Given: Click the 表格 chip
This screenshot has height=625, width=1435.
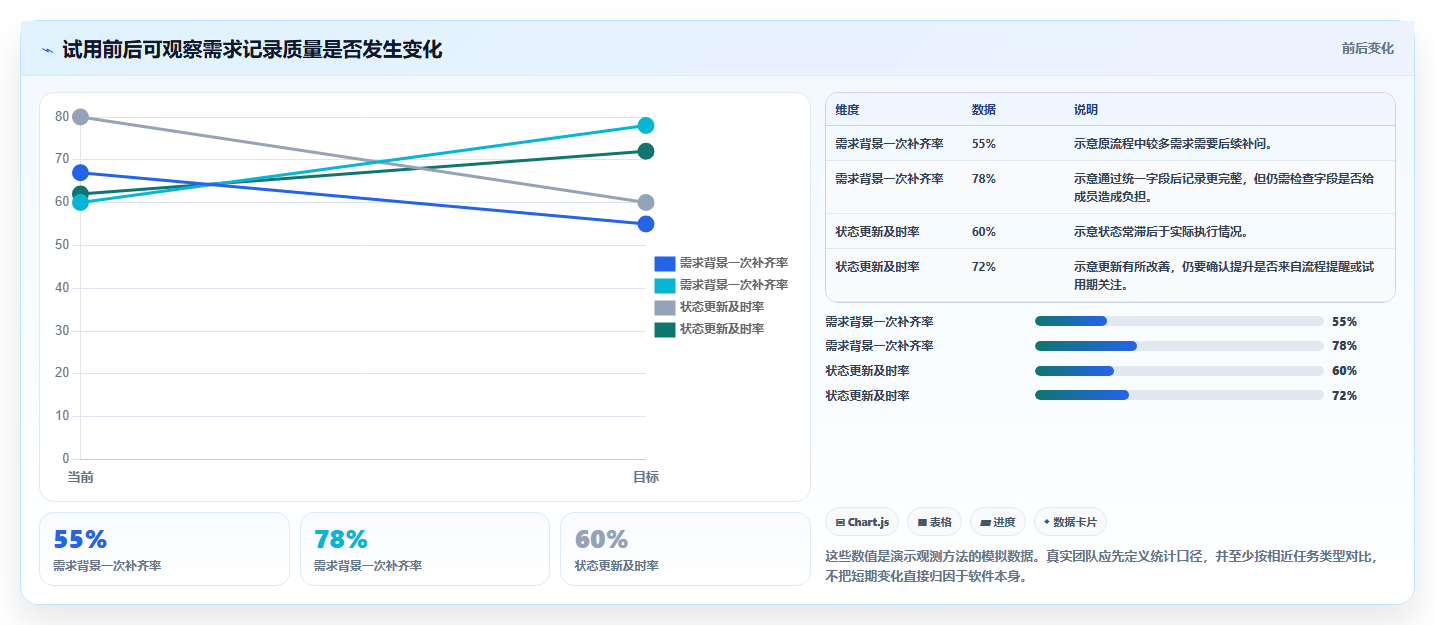Looking at the screenshot, I should point(934,522).
